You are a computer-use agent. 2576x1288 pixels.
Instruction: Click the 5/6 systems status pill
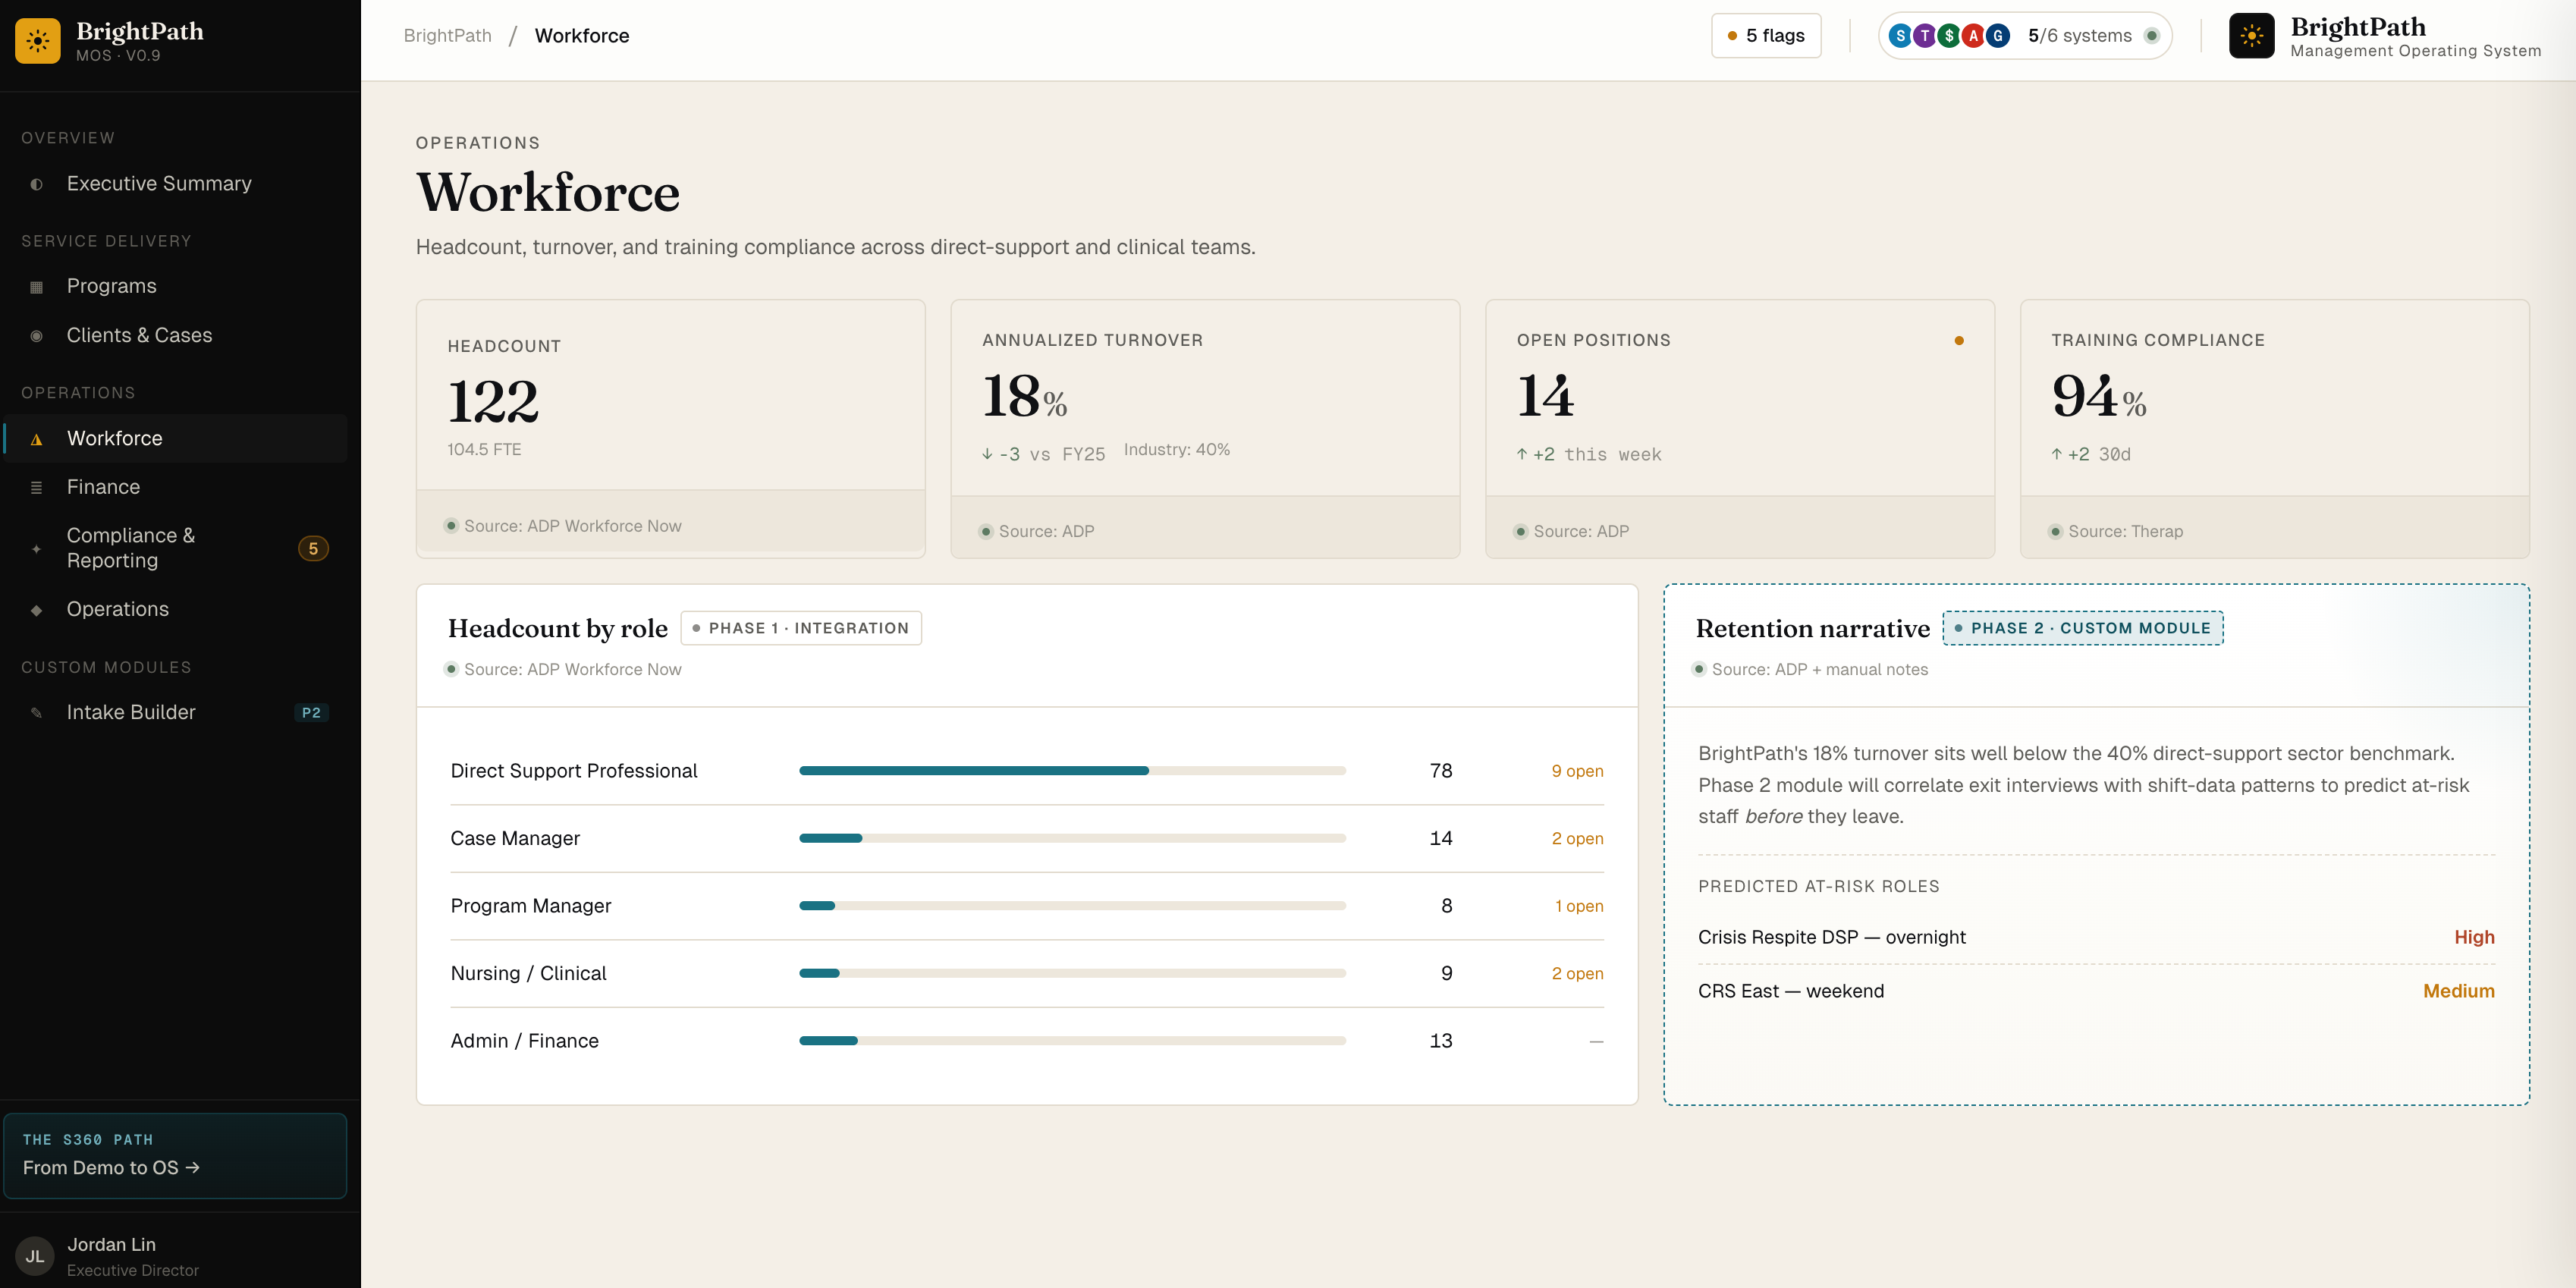click(x=2025, y=36)
